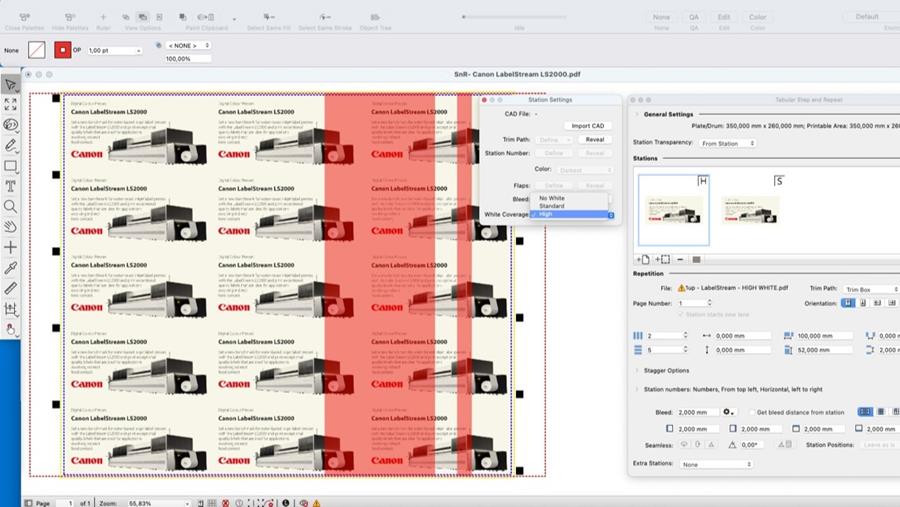Image resolution: width=900 pixels, height=507 pixels.
Task: Add a new station from file icon
Action: (643, 260)
